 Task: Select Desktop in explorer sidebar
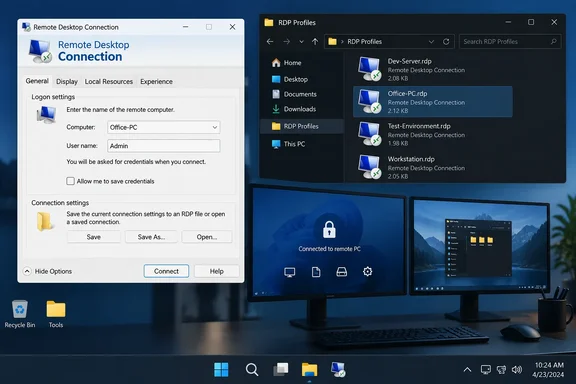[x=302, y=79]
